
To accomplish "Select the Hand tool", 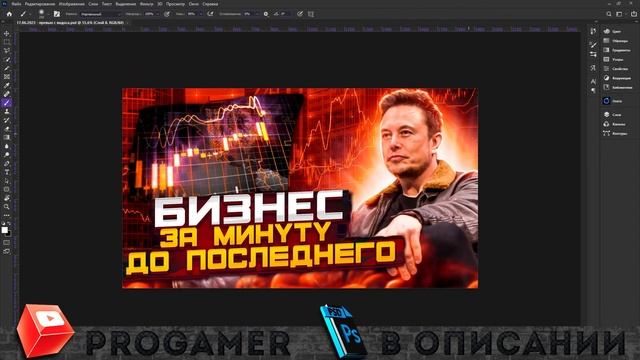I will coord(7,198).
